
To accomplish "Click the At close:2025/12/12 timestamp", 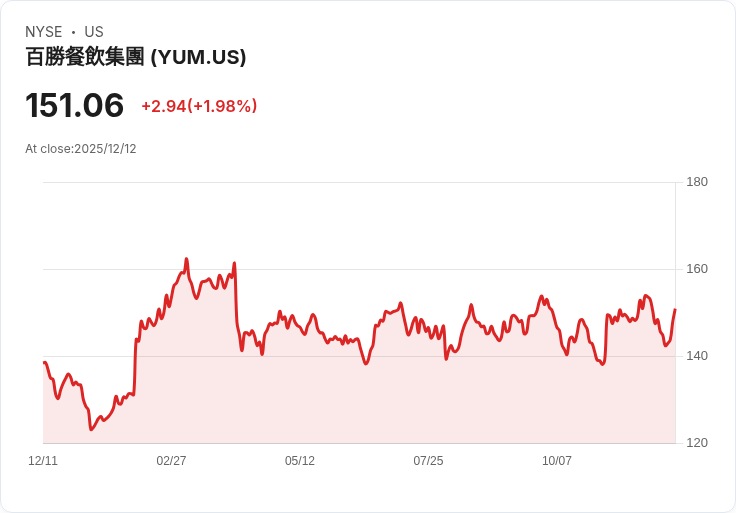I will coord(81,149).
